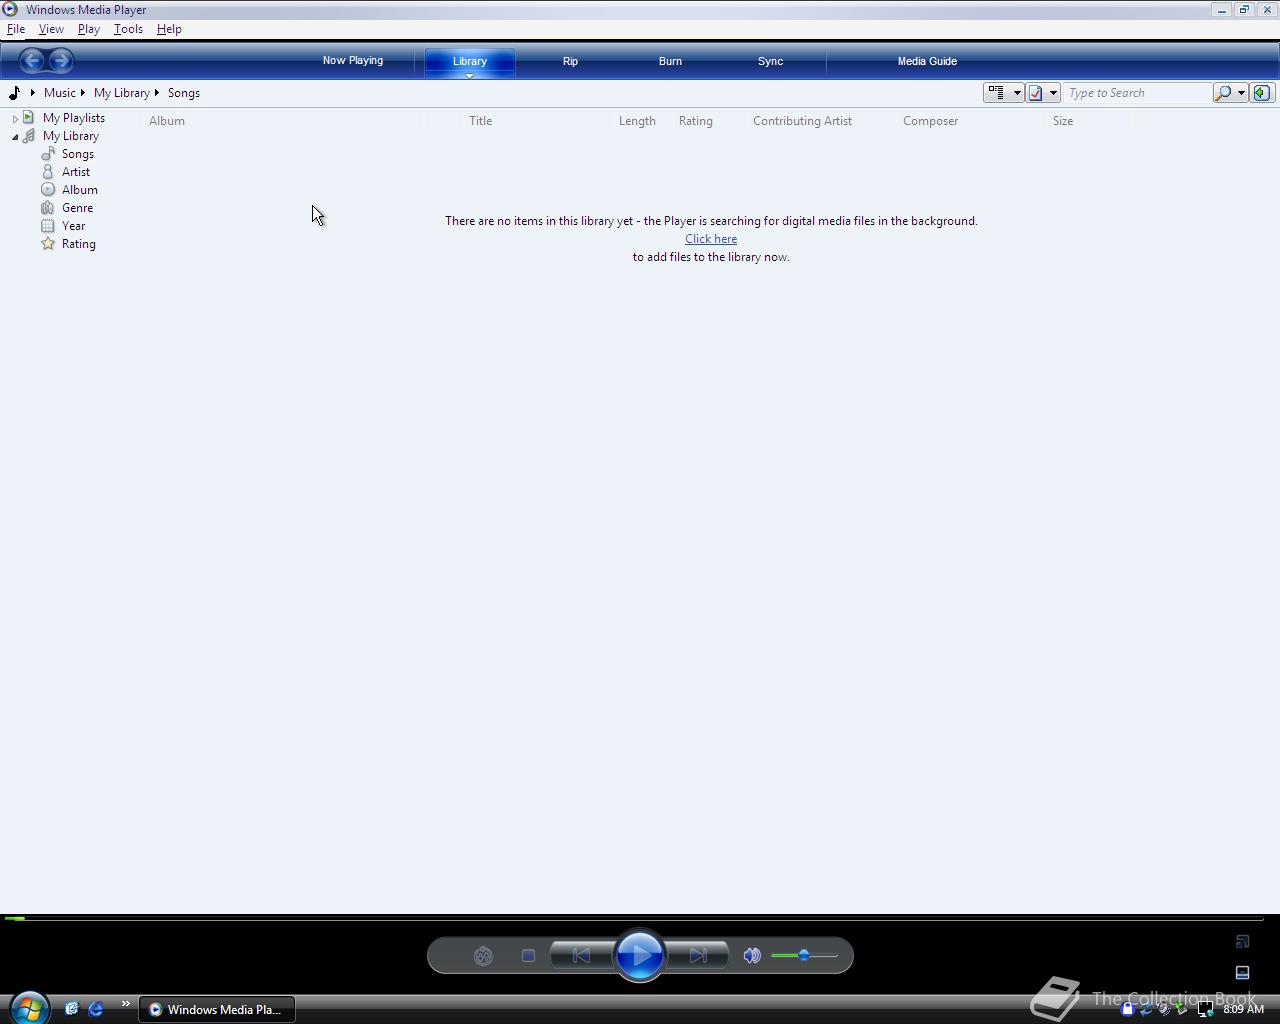Expand the My Playlists tree node
The height and width of the screenshot is (1024, 1280).
15,118
